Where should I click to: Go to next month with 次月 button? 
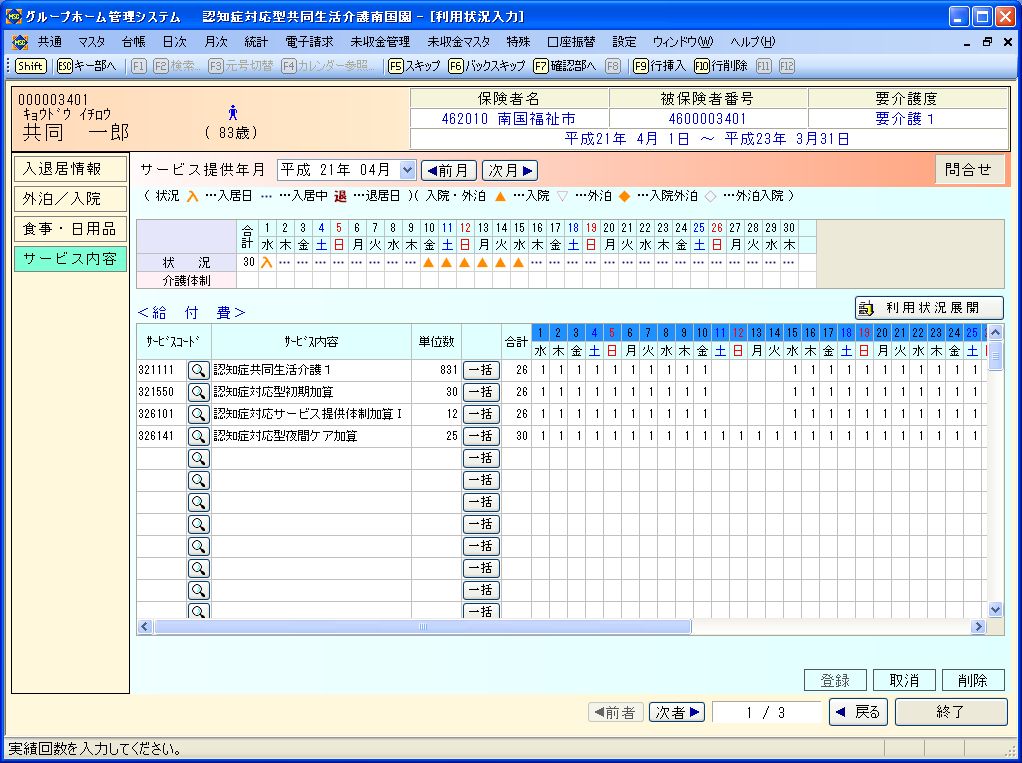[510, 170]
